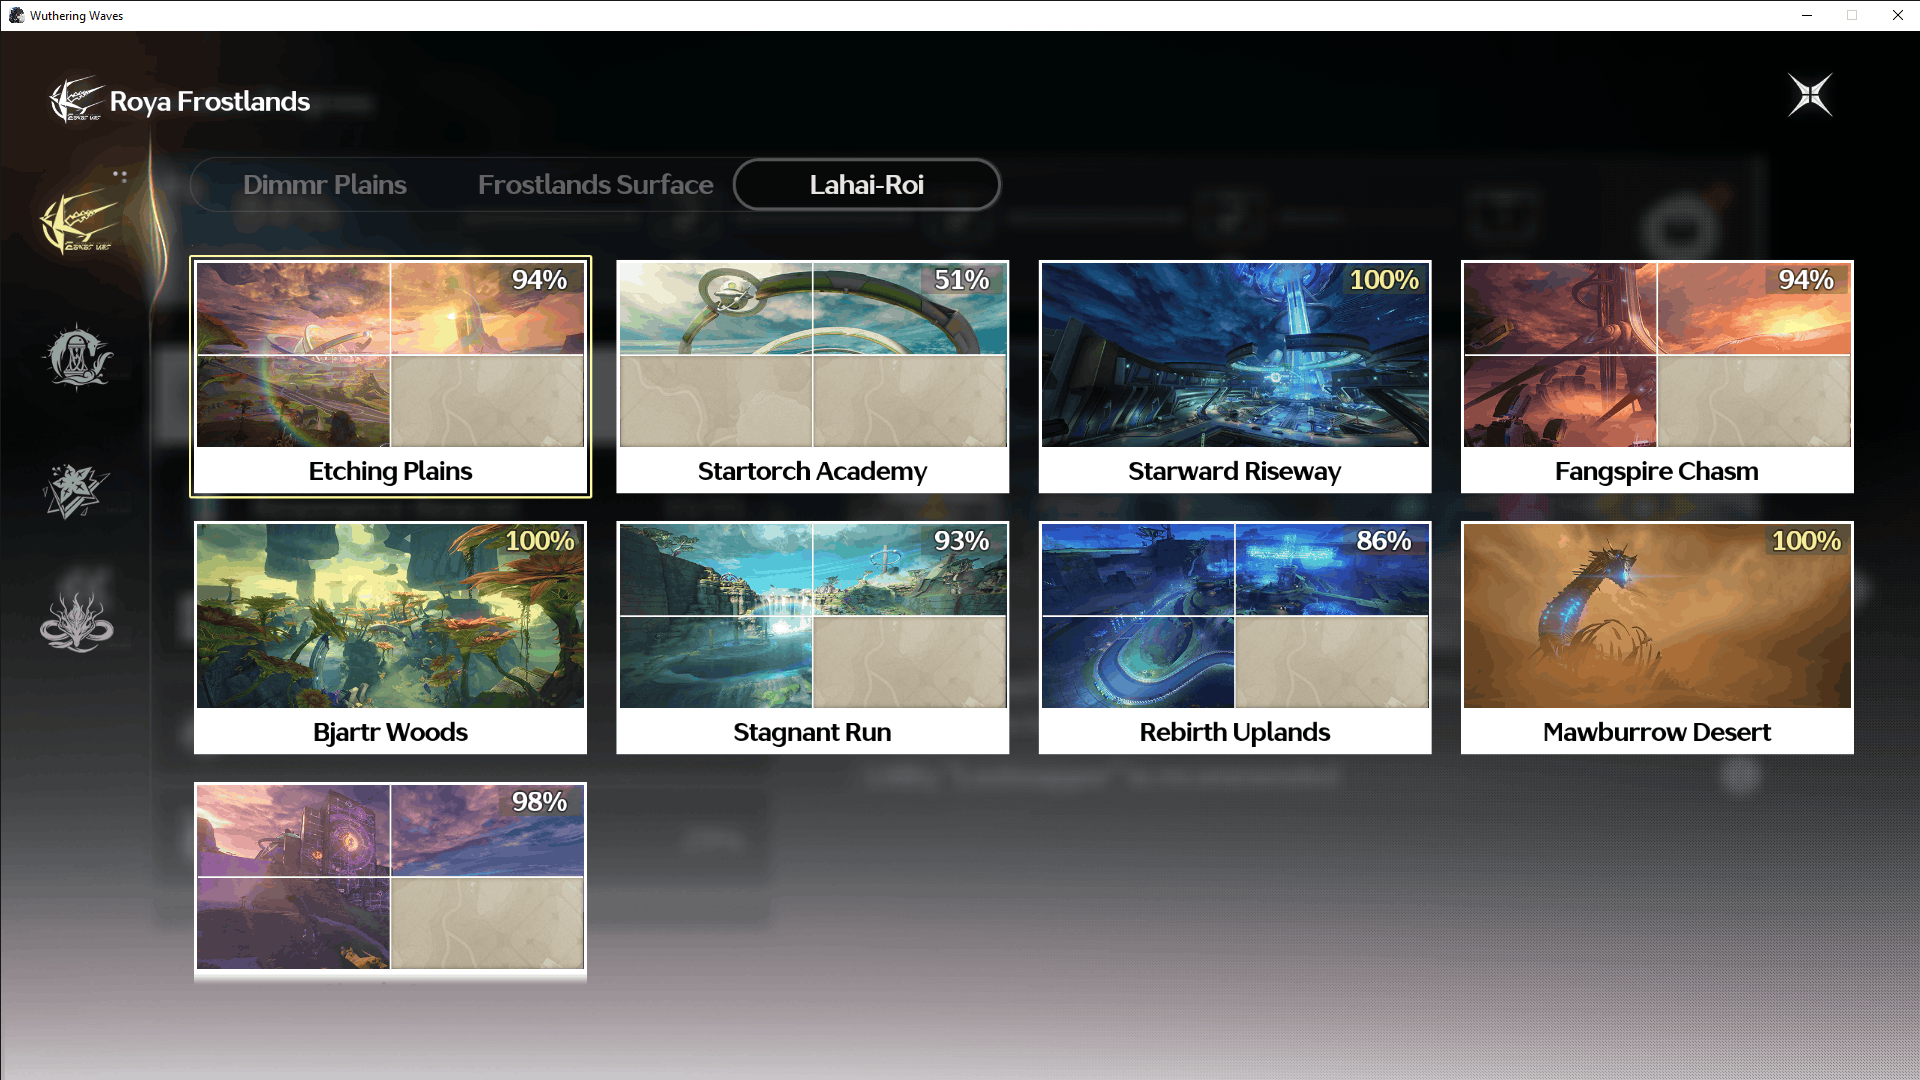Open the Startorch Academy area card
This screenshot has width=1920, height=1080.
pos(812,377)
